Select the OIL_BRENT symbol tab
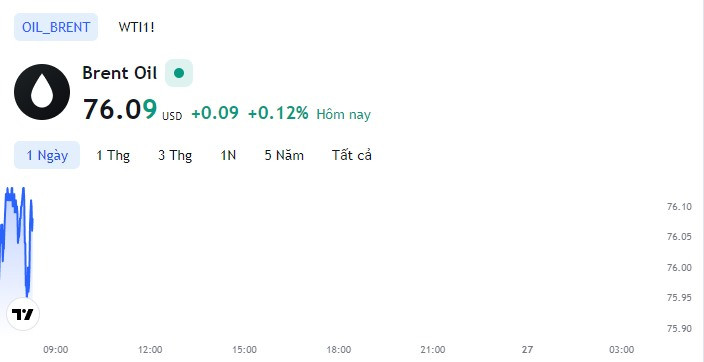 click(56, 27)
